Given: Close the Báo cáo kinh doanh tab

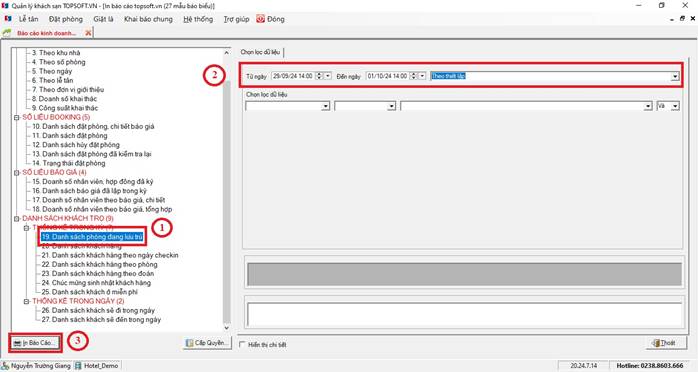Looking at the screenshot, I should [x=88, y=33].
